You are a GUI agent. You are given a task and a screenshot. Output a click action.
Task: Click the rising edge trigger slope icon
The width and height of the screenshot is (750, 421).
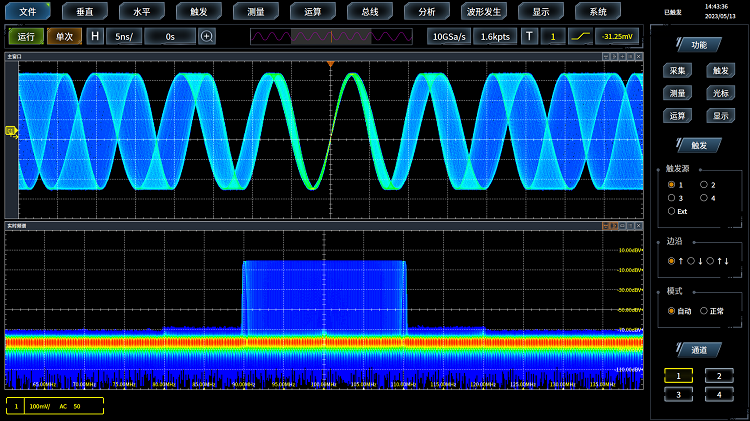pyautogui.click(x=581, y=36)
